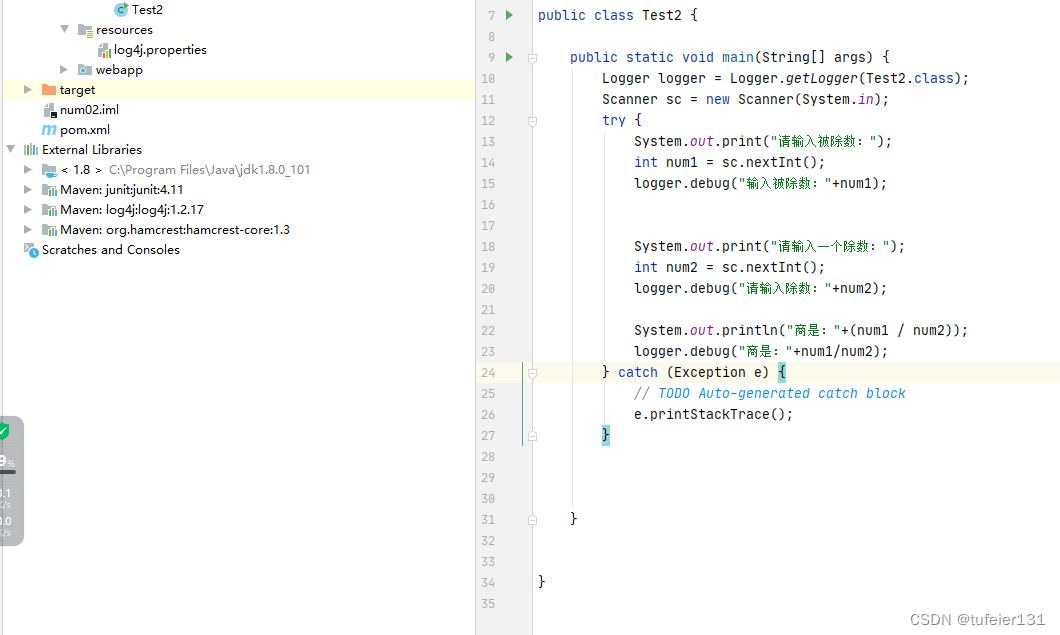Click the Scratches and Consoles icon
The height and width of the screenshot is (635, 1060).
31,249
